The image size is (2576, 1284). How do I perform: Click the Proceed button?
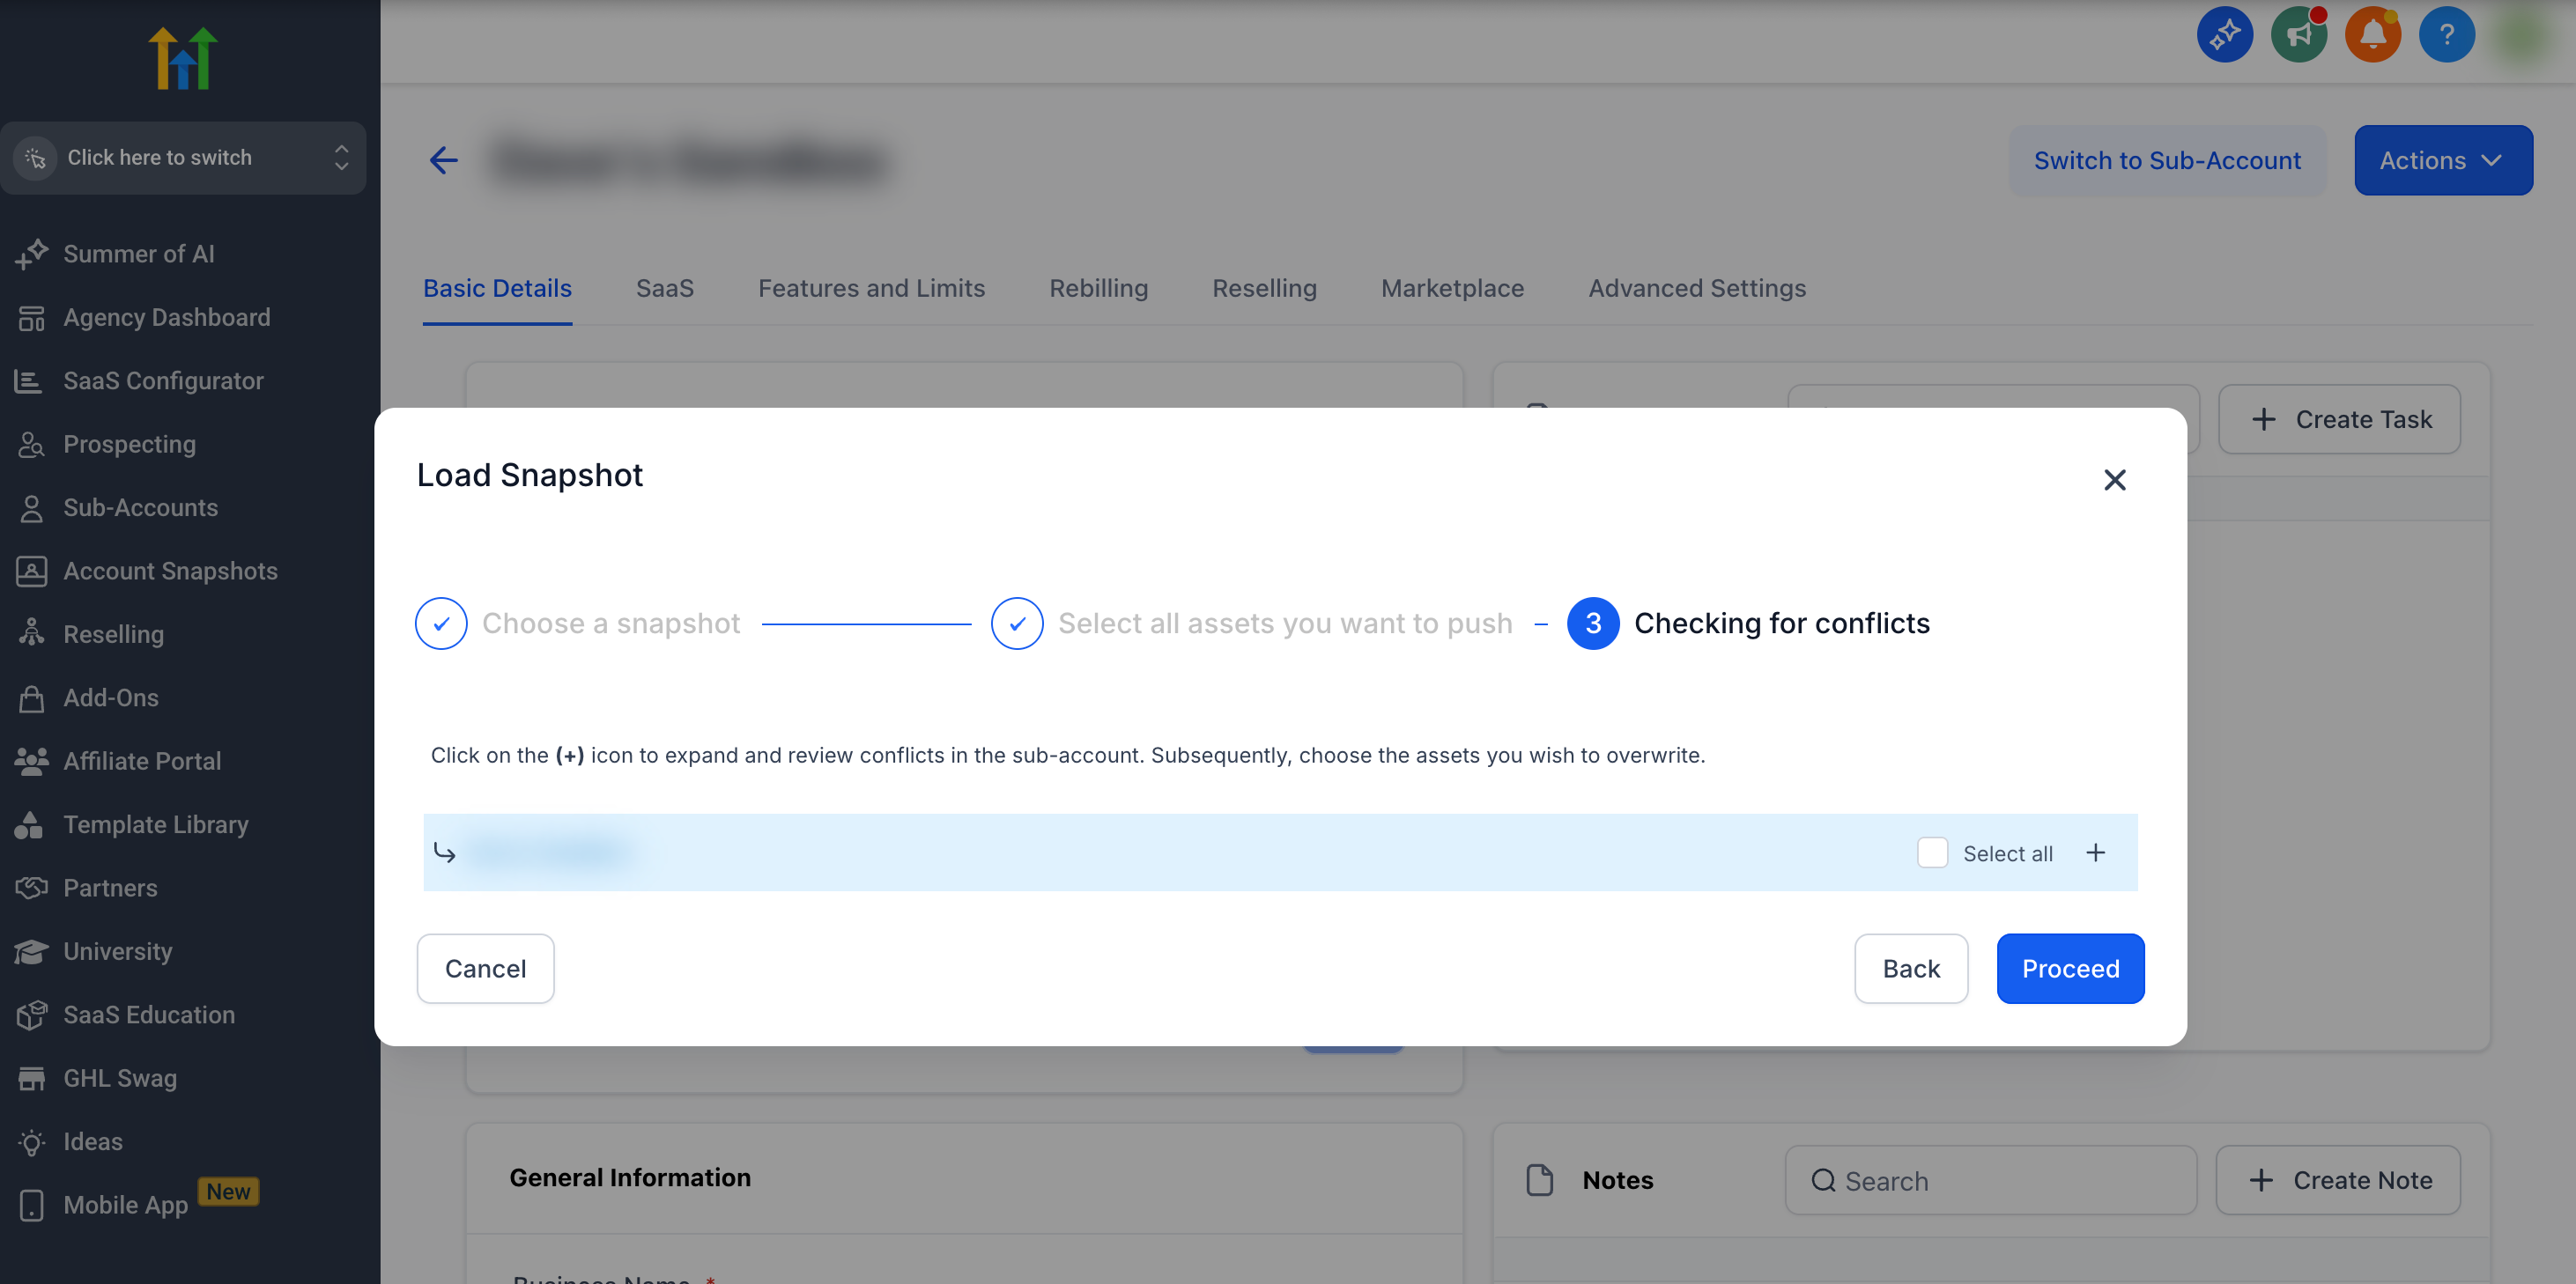click(x=2070, y=968)
